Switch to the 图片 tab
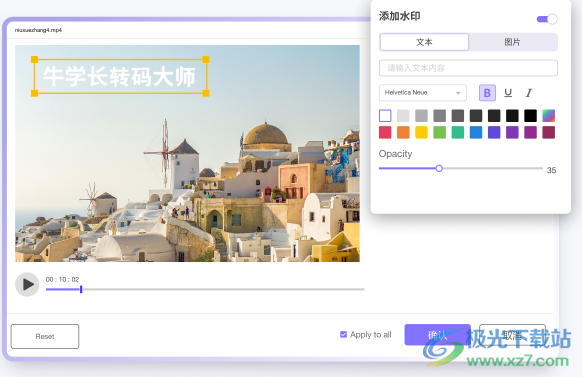Image resolution: width=582 pixels, height=377 pixels. pyautogui.click(x=512, y=42)
